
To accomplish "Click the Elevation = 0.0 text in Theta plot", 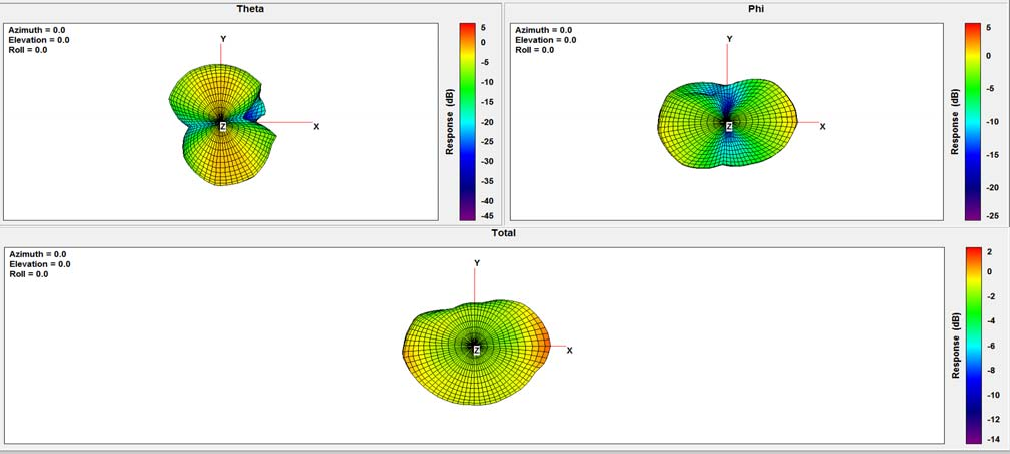I will (39, 40).
